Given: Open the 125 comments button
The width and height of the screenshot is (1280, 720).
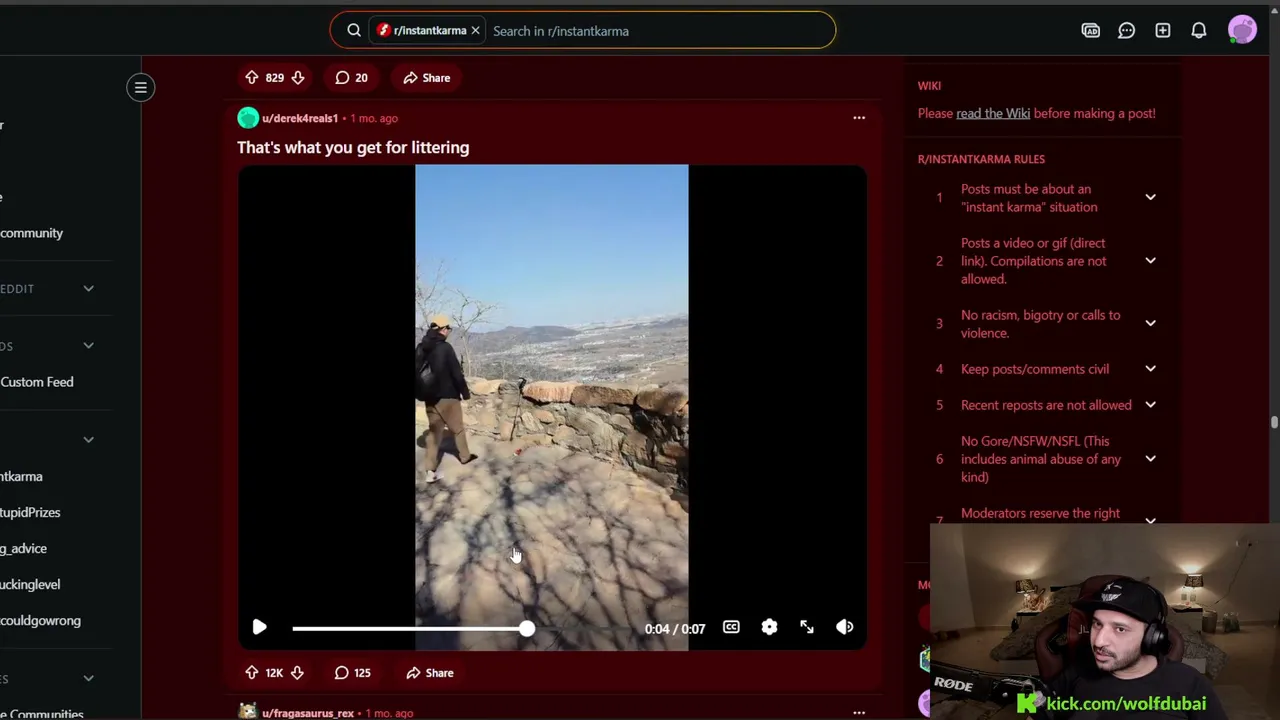Looking at the screenshot, I should [x=352, y=673].
